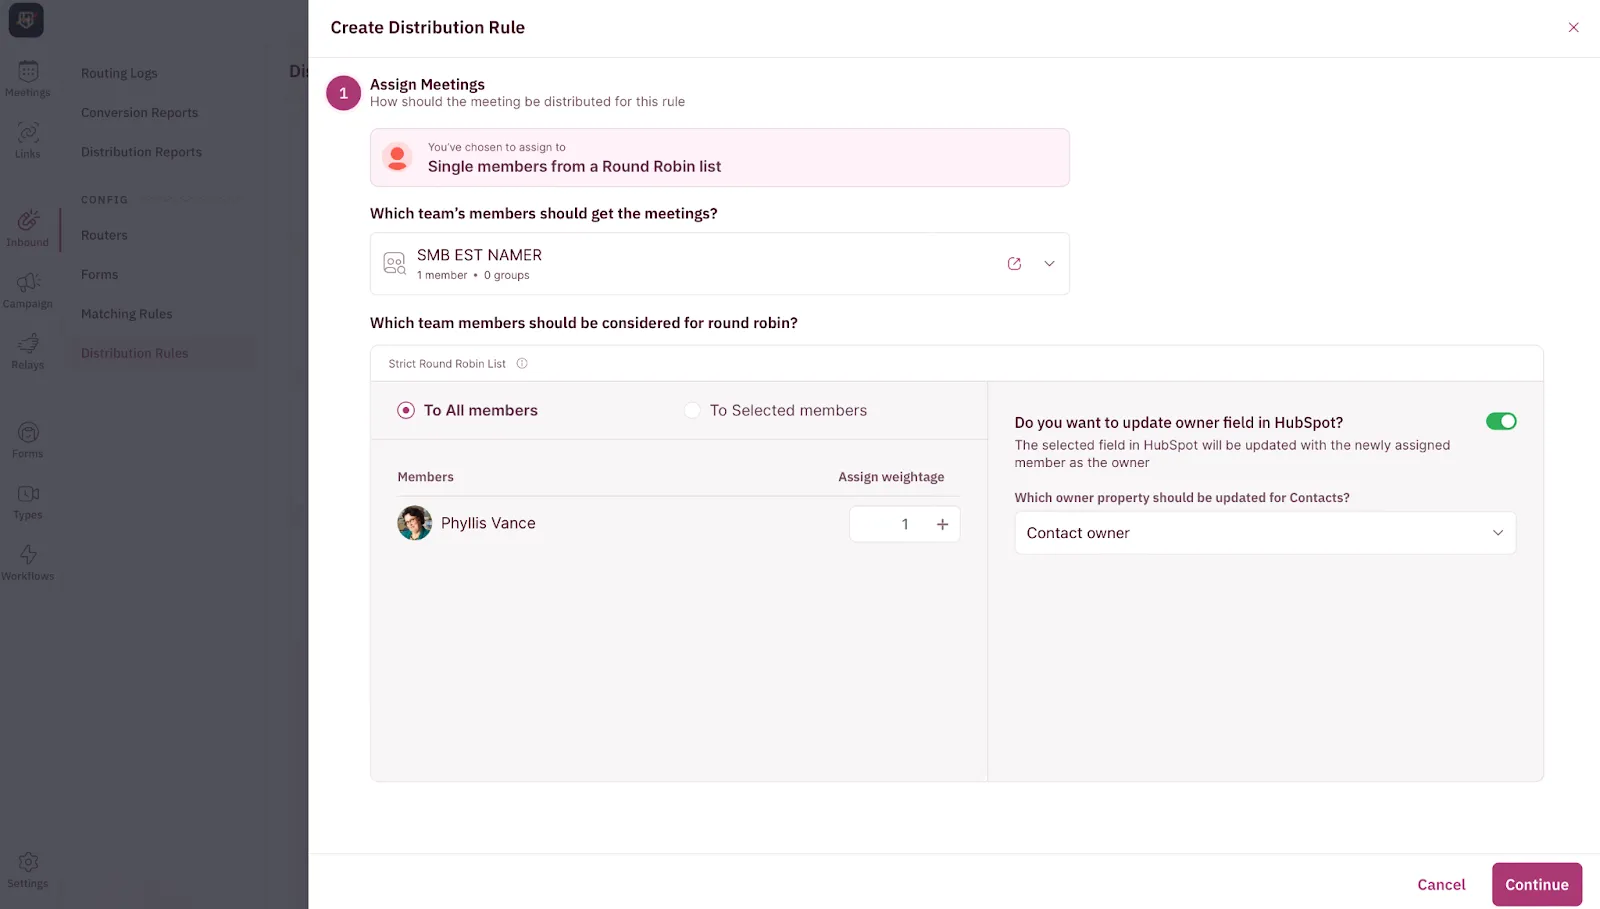Click the 'Assign weightage' column header

(x=891, y=477)
